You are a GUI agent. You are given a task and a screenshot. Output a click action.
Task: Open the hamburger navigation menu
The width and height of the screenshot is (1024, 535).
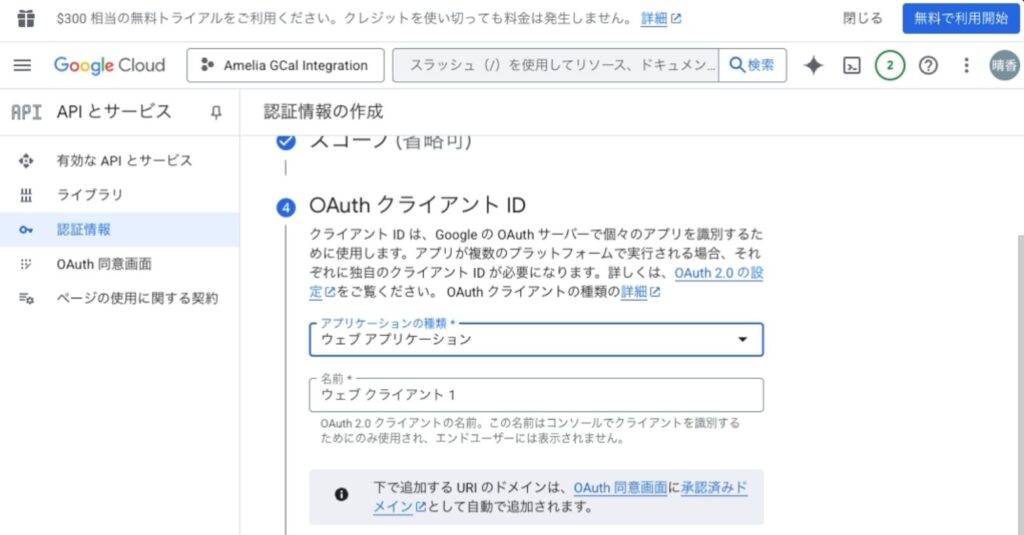[x=22, y=65]
